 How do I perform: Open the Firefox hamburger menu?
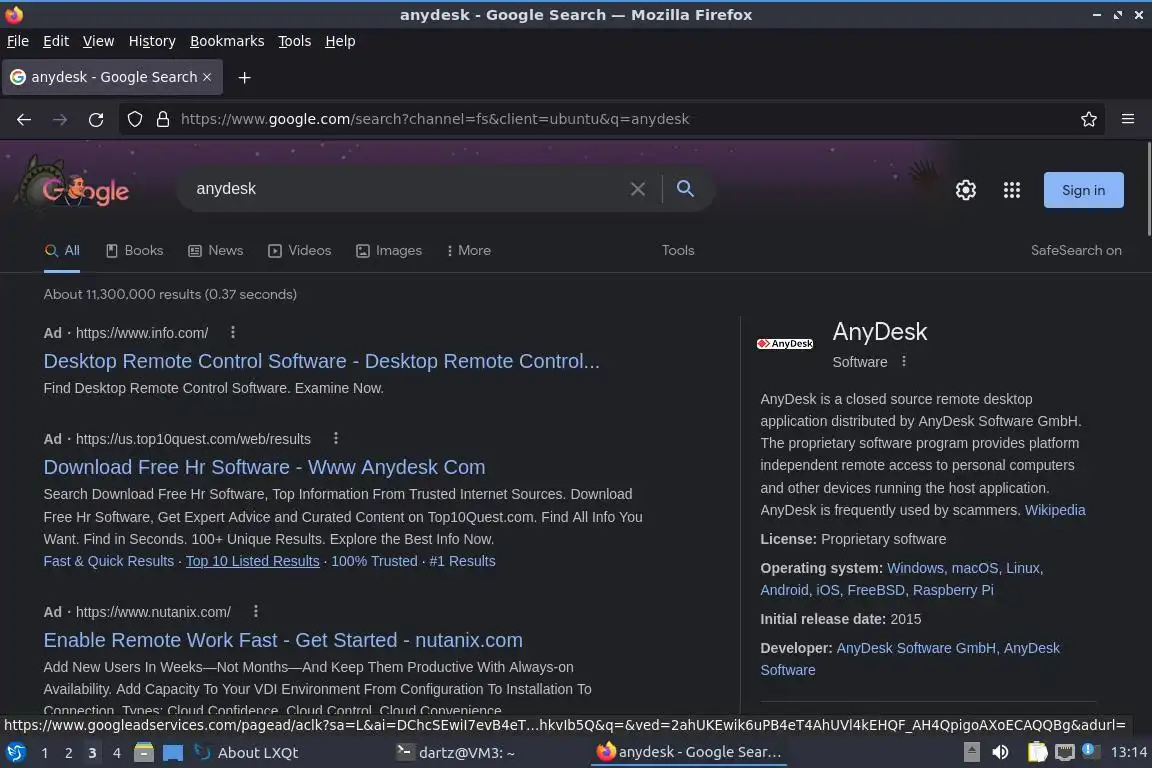(x=1128, y=119)
